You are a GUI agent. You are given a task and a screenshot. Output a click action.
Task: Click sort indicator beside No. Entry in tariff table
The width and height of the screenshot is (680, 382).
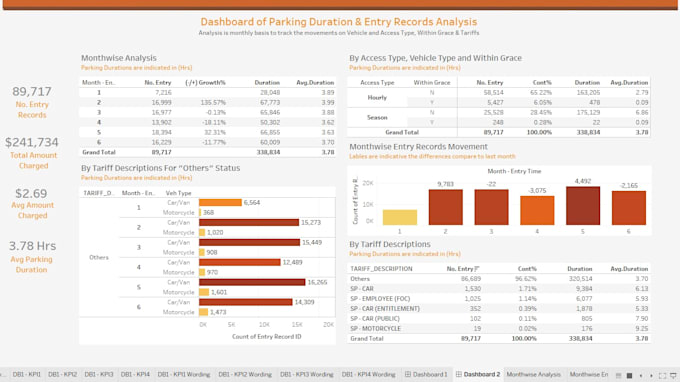(477, 269)
